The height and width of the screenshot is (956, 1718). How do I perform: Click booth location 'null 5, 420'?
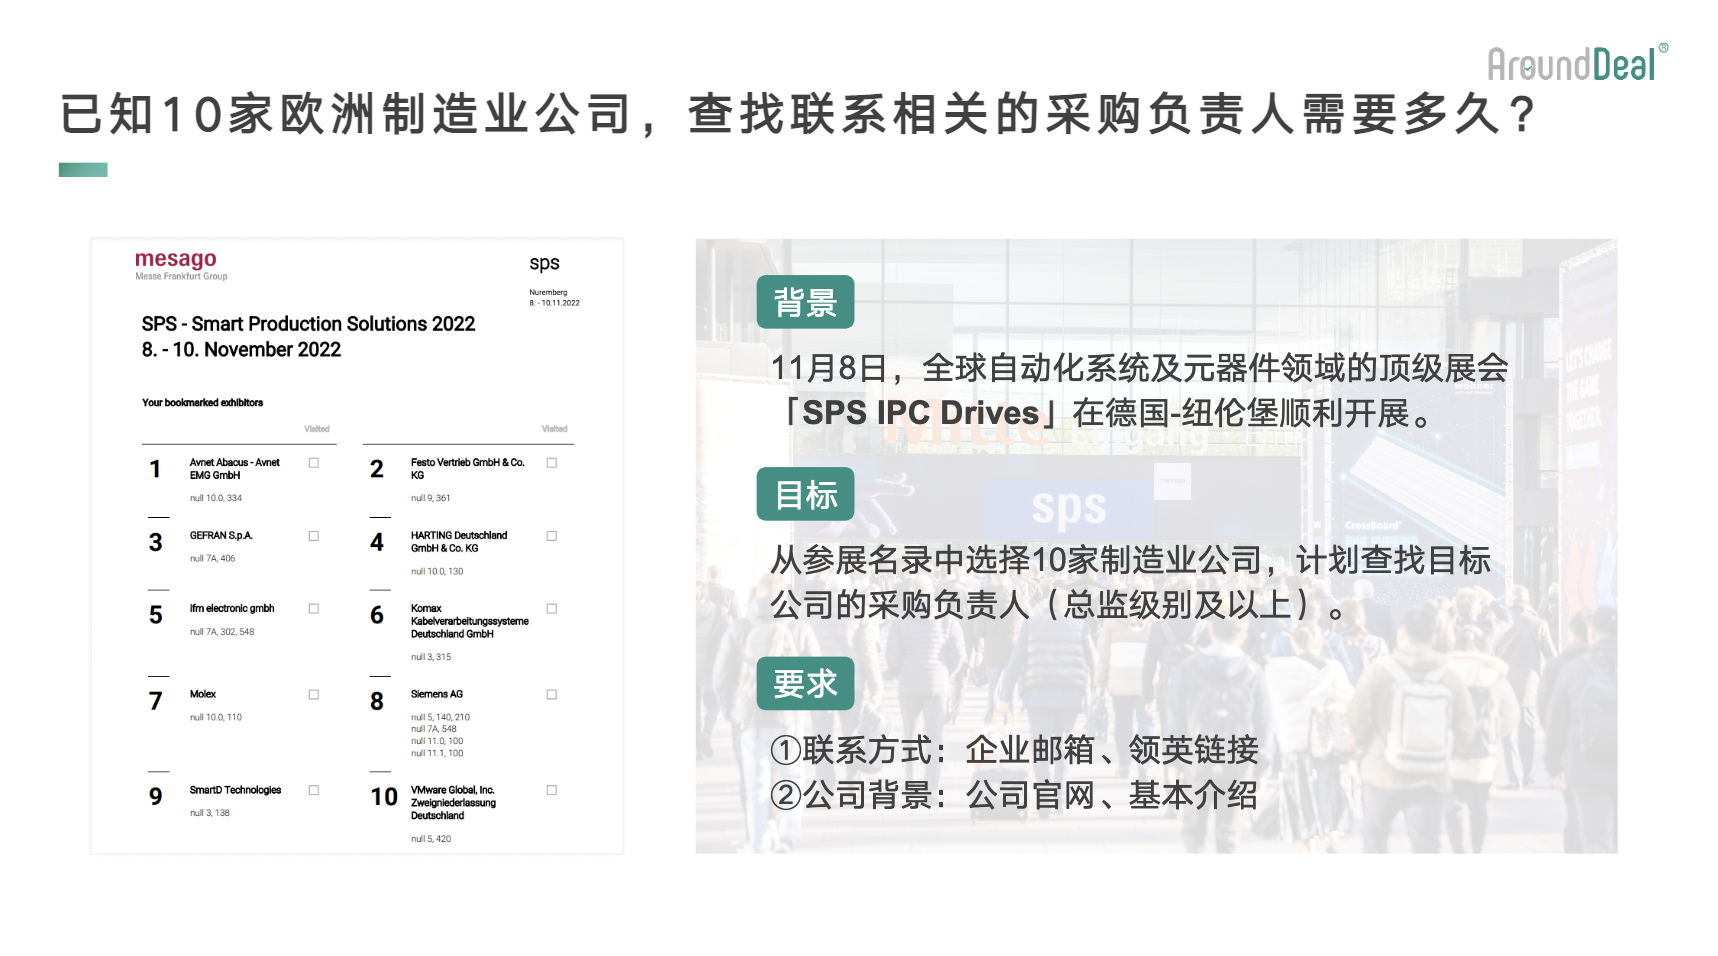click(x=431, y=839)
